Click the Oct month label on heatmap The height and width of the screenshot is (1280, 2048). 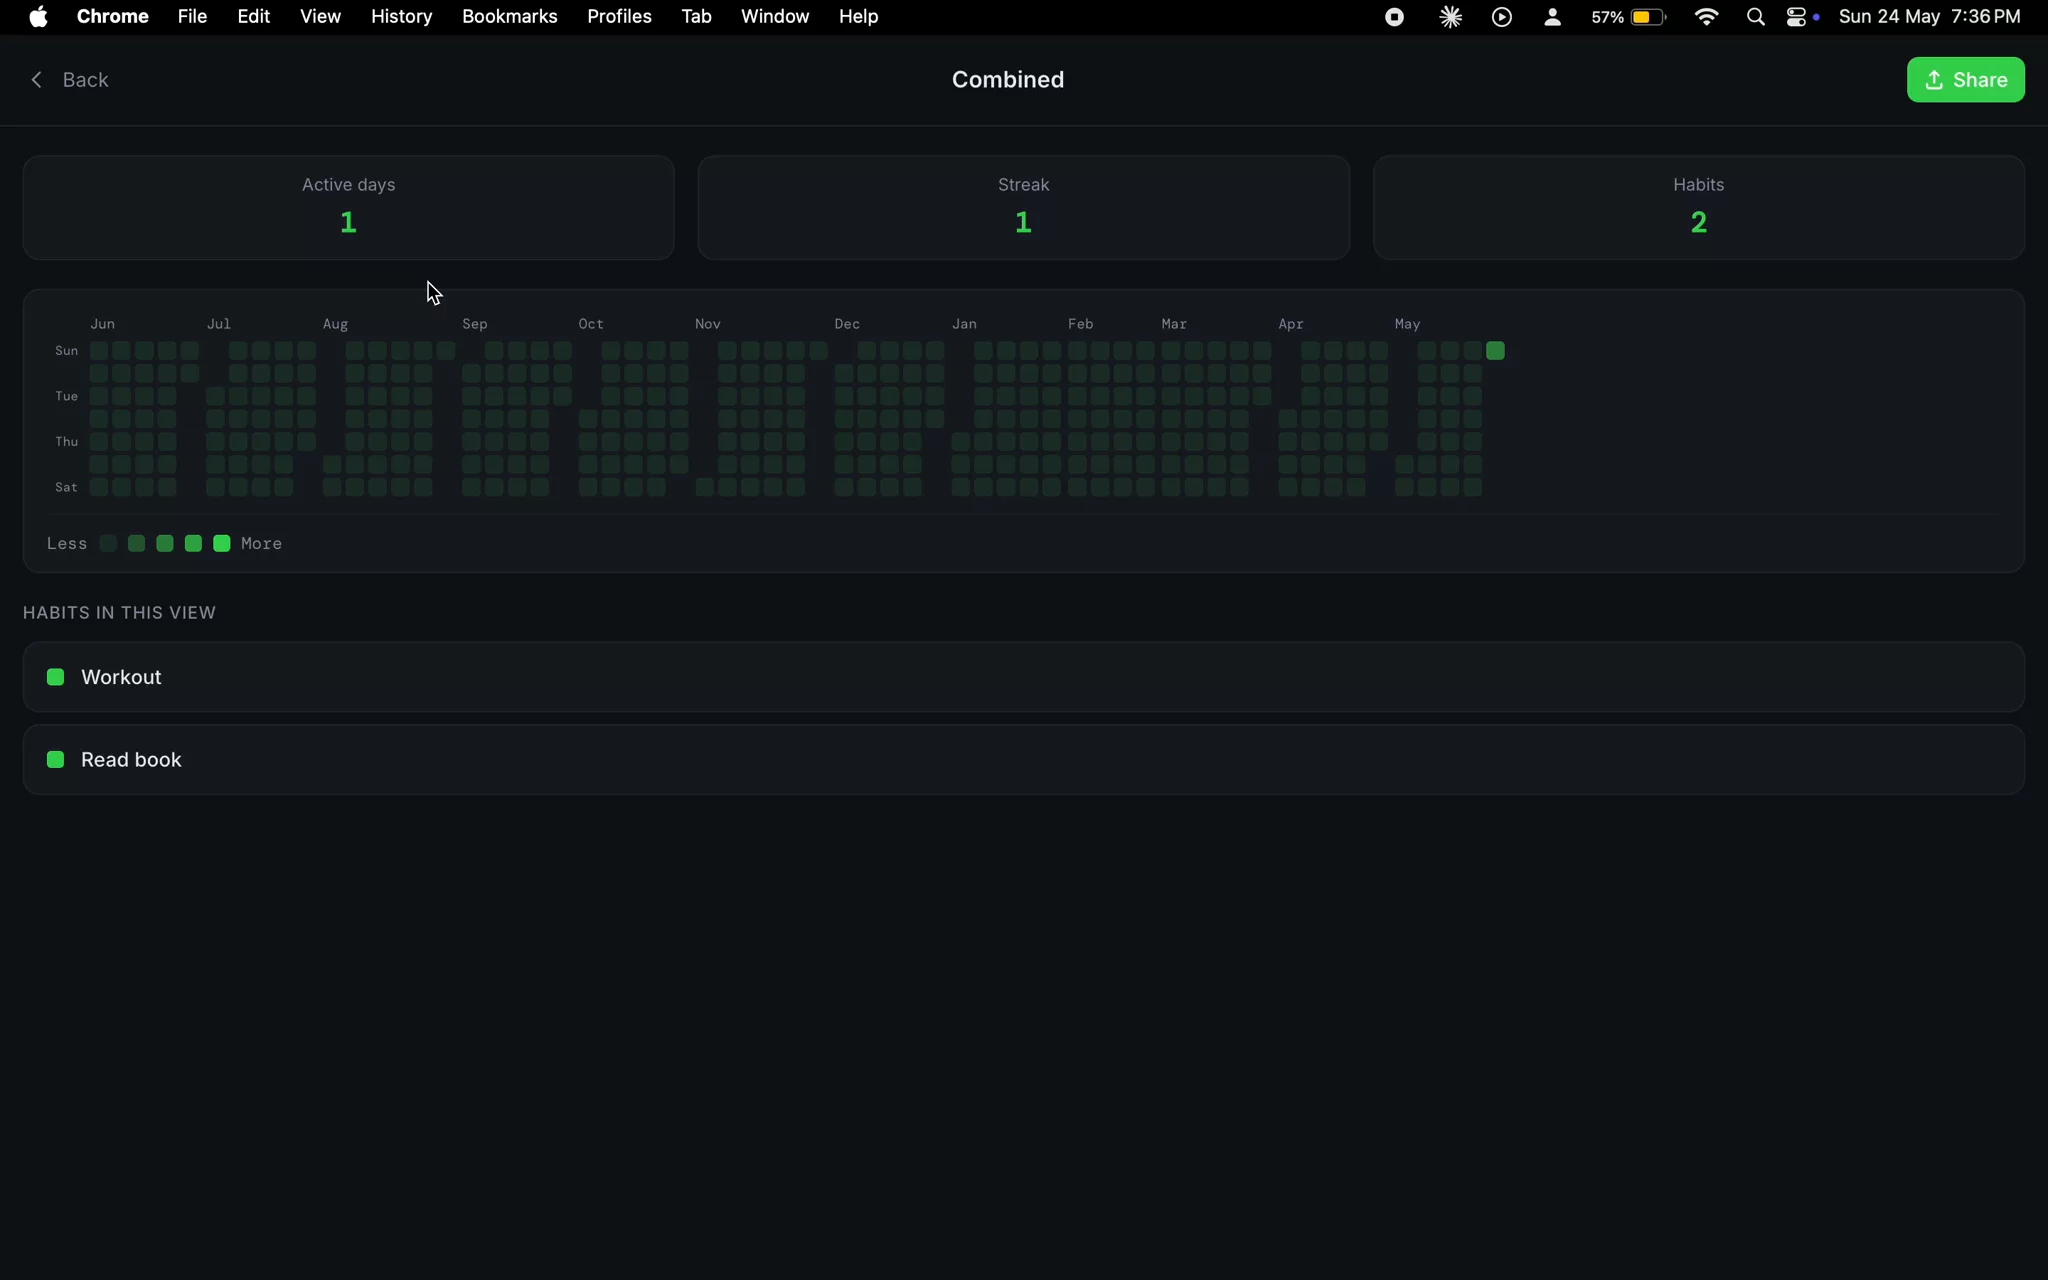[x=591, y=324]
